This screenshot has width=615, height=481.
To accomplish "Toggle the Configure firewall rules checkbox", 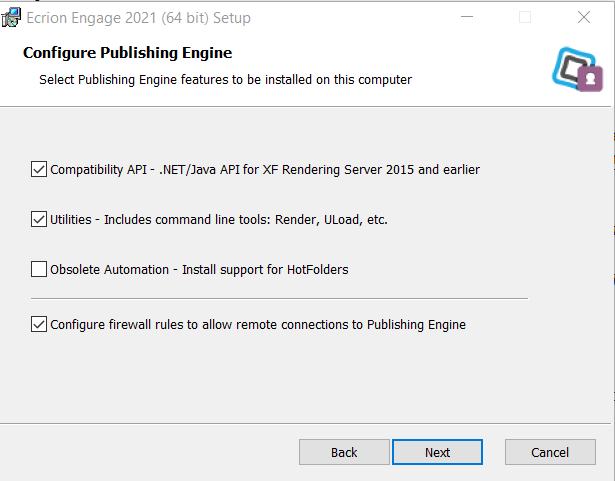I will point(39,324).
